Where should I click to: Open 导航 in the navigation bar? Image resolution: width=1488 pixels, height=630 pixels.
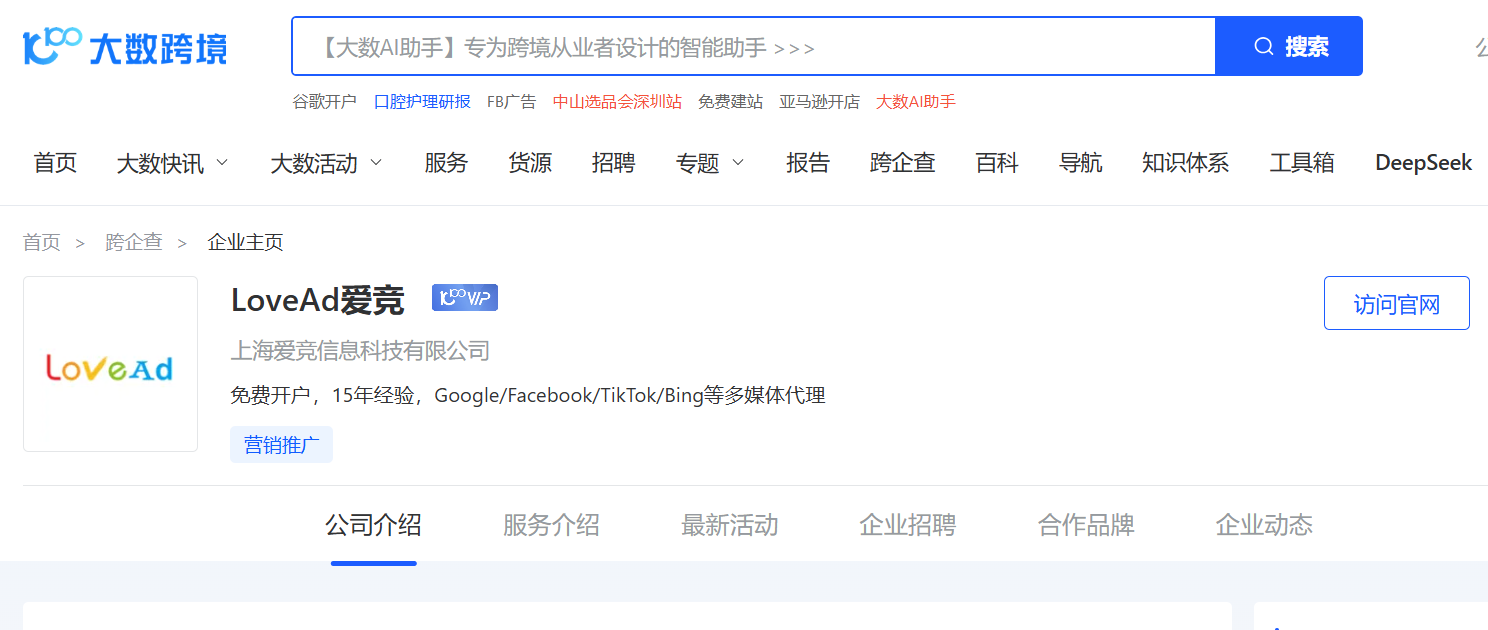click(1081, 163)
